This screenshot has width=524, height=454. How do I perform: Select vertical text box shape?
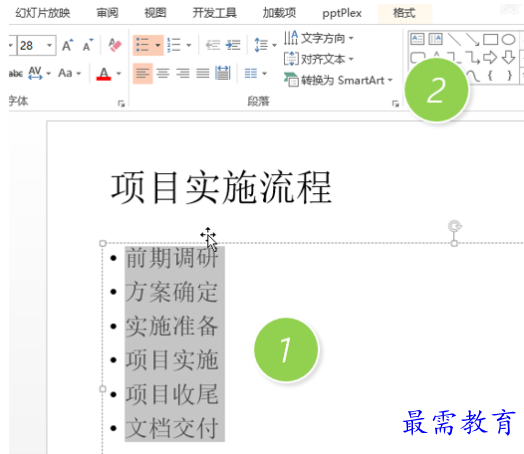435,39
